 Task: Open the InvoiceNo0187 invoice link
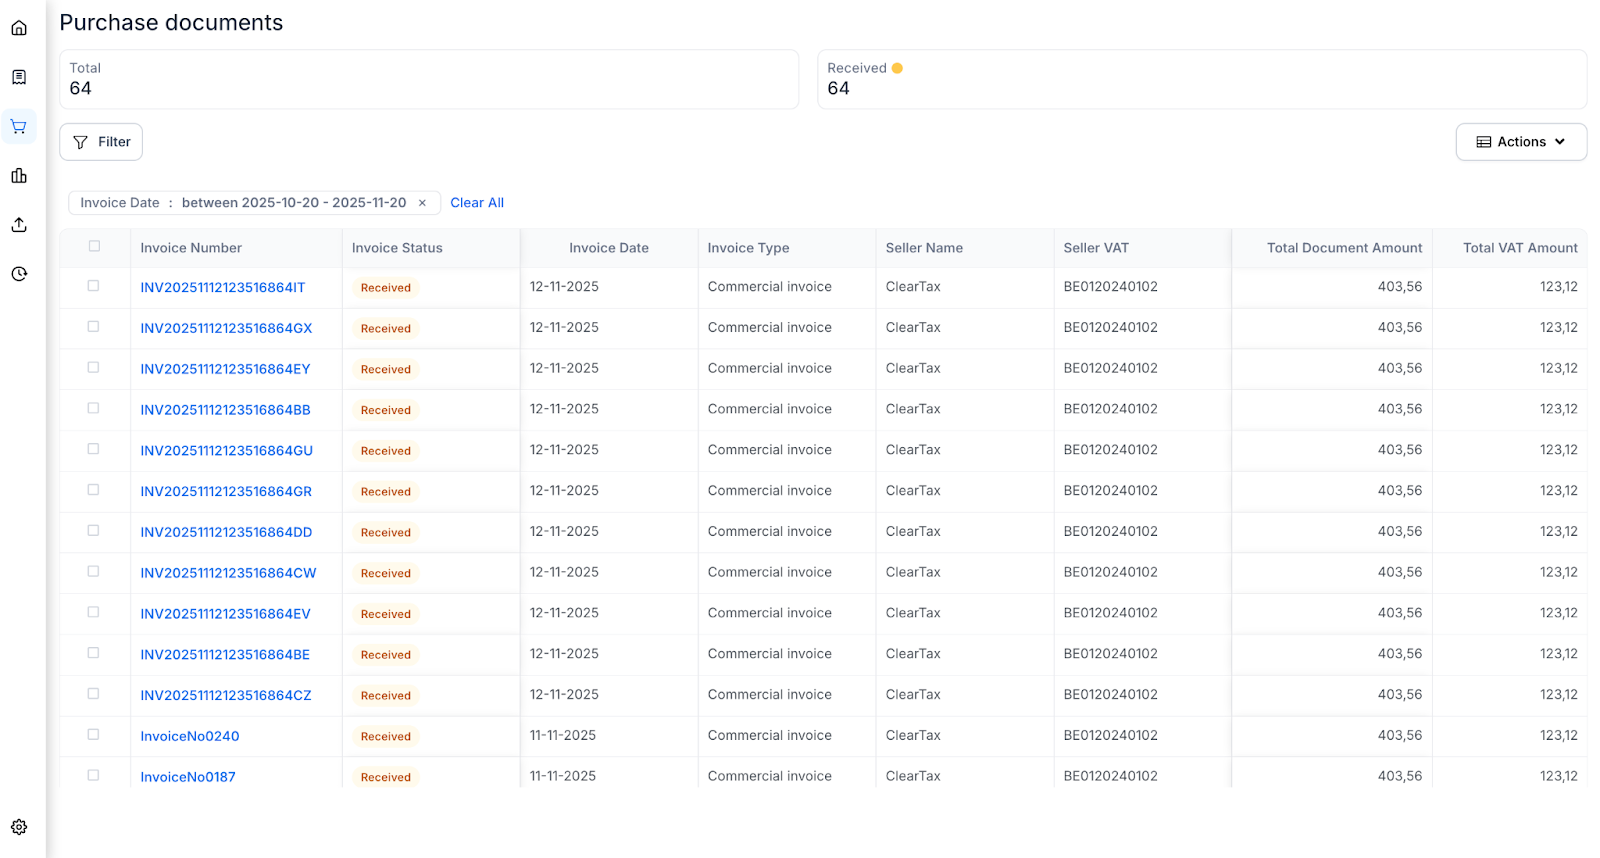coord(188,777)
